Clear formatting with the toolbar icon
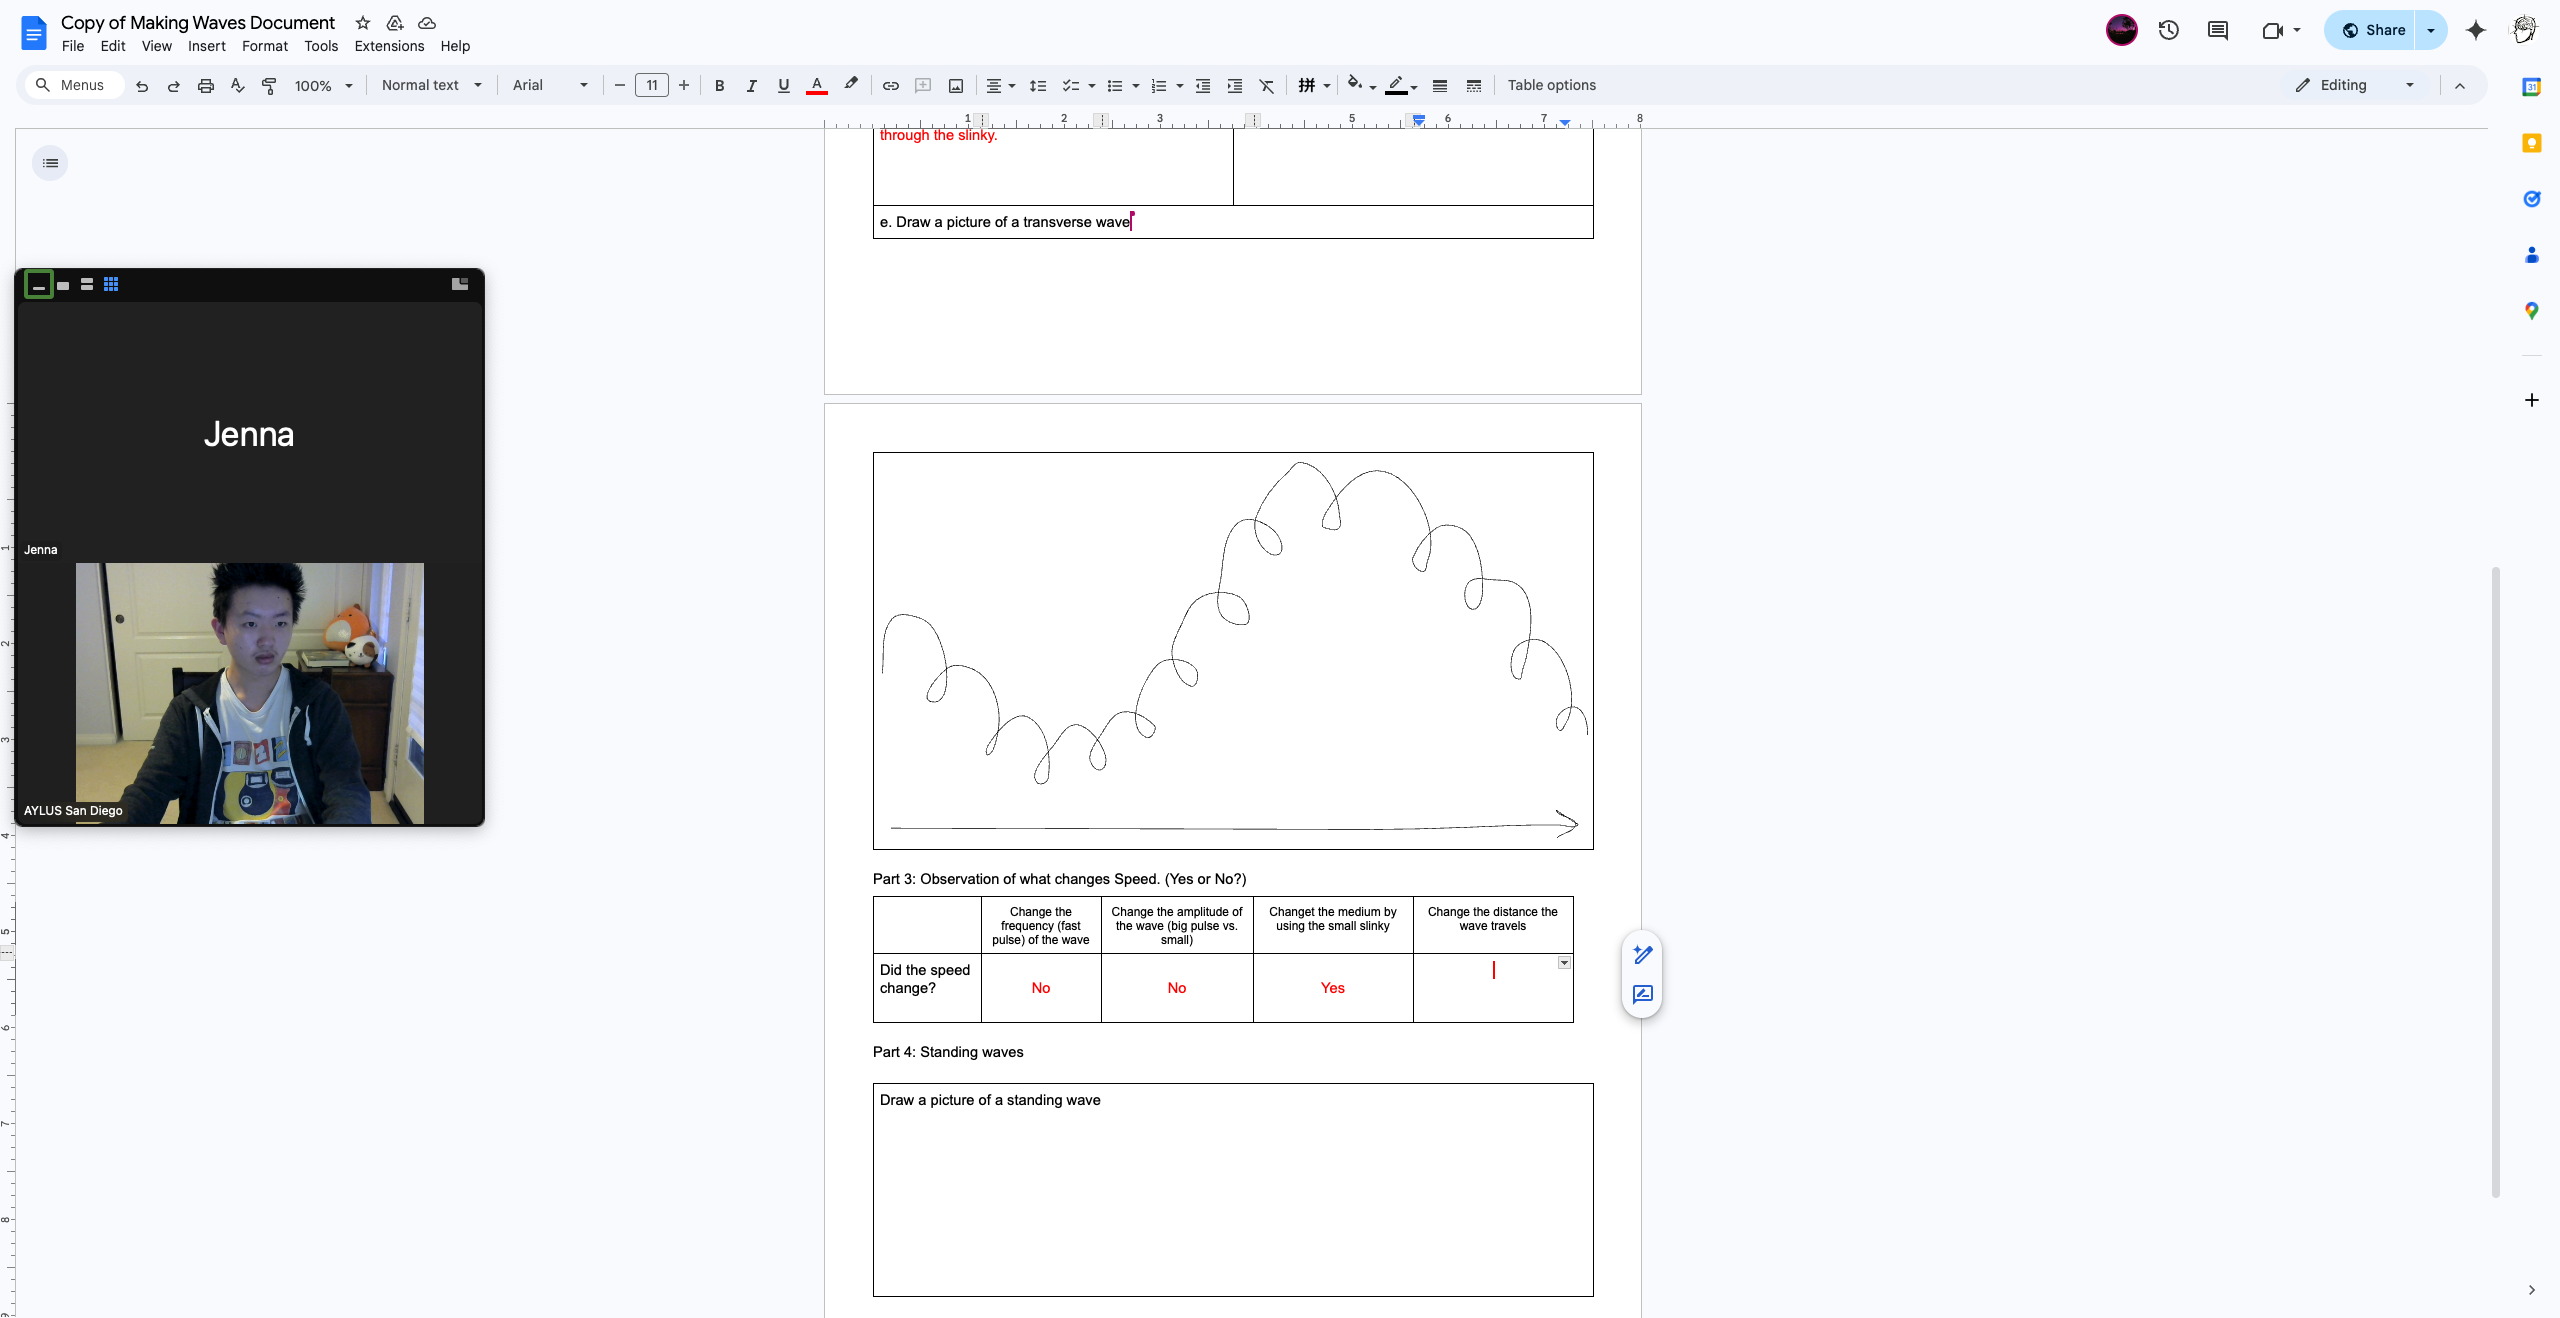 (1267, 86)
